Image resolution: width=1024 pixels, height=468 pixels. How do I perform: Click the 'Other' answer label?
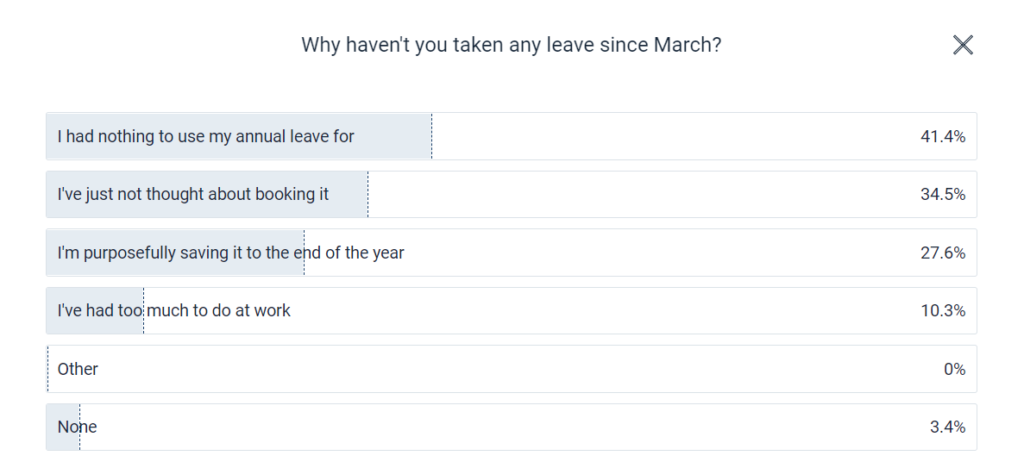click(x=78, y=369)
